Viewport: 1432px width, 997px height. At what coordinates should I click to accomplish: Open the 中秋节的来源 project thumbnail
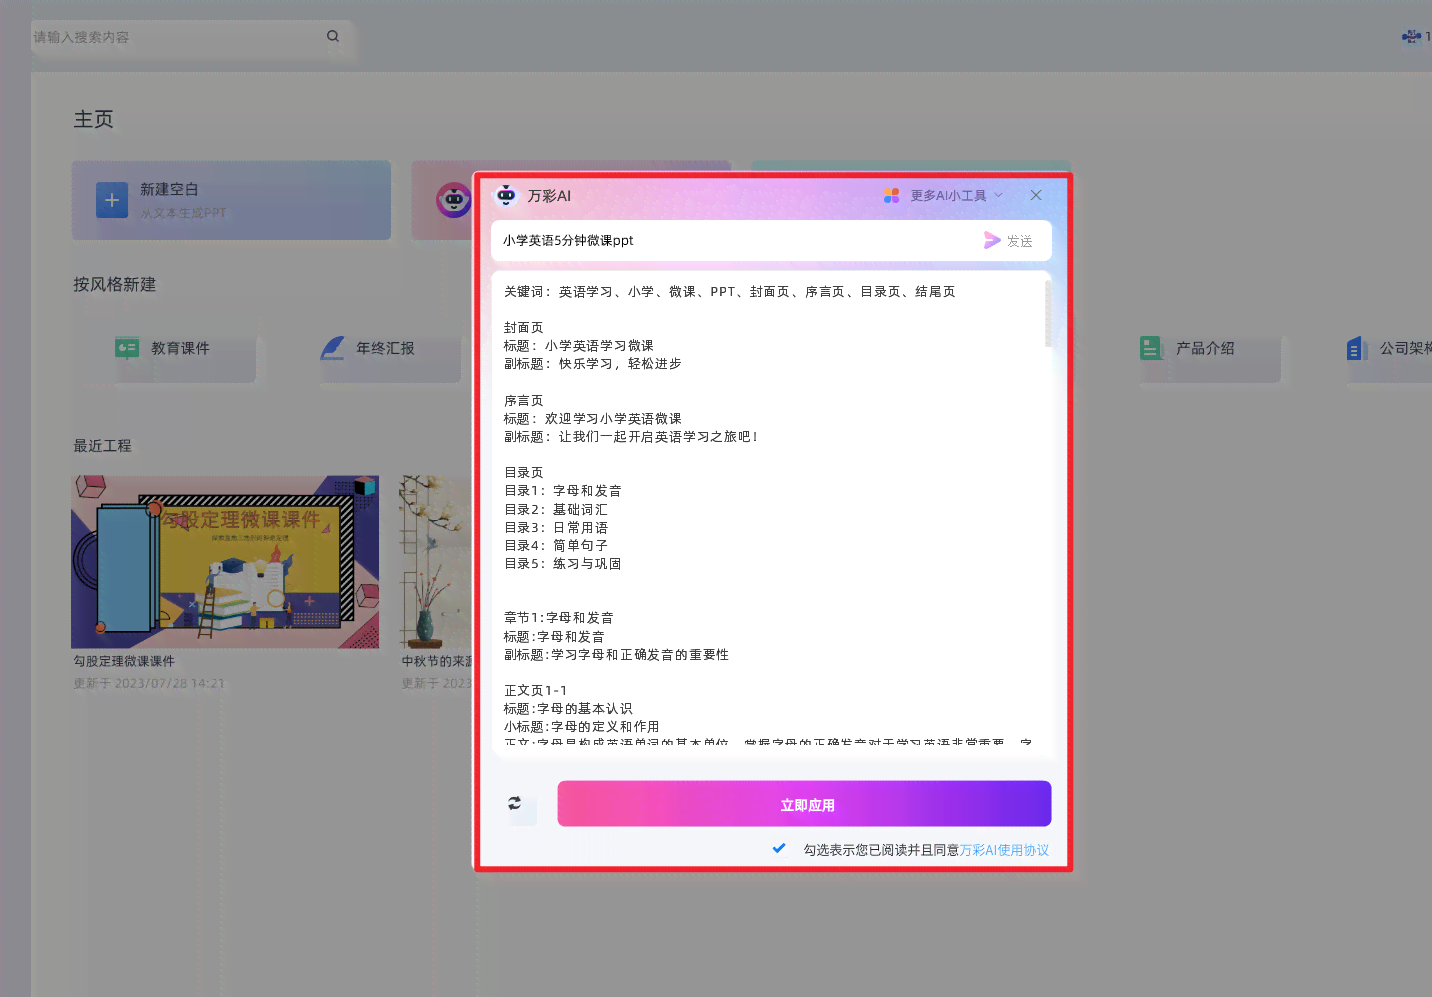[x=436, y=562]
